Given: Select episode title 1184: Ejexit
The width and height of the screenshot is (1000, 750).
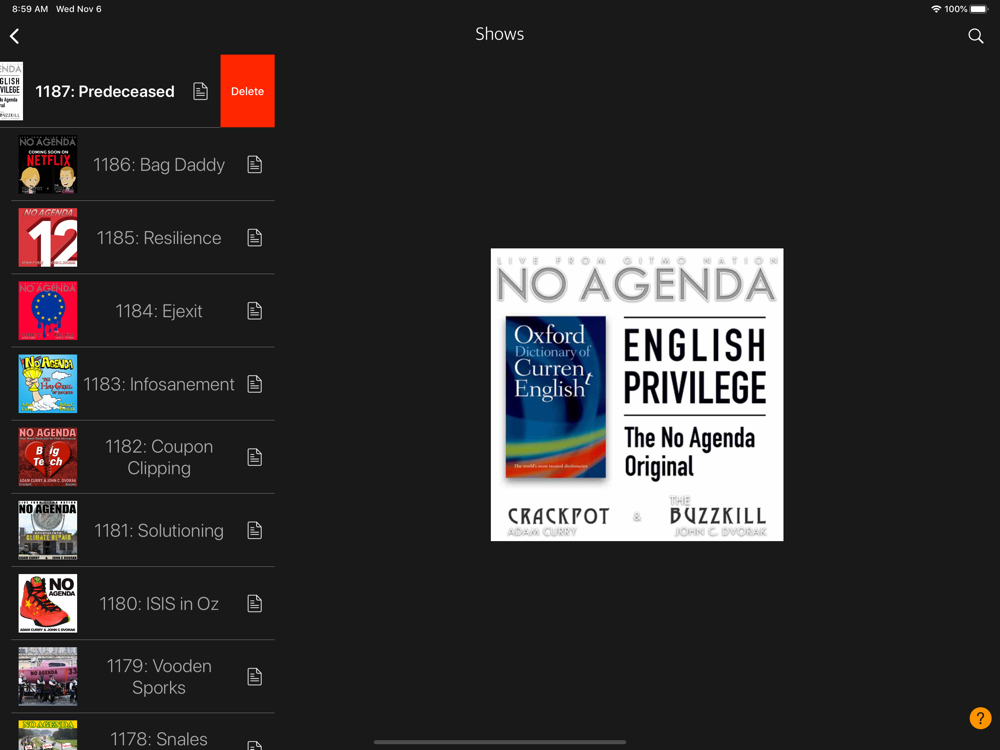Looking at the screenshot, I should pyautogui.click(x=159, y=311).
